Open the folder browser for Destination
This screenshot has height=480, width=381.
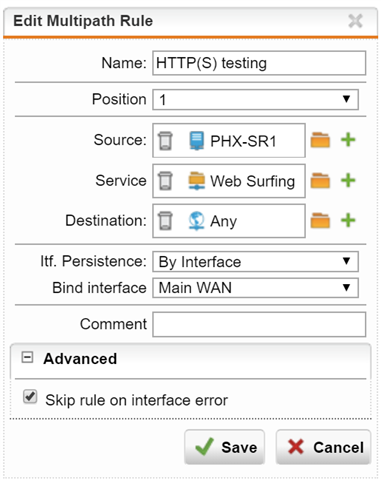pyautogui.click(x=320, y=221)
